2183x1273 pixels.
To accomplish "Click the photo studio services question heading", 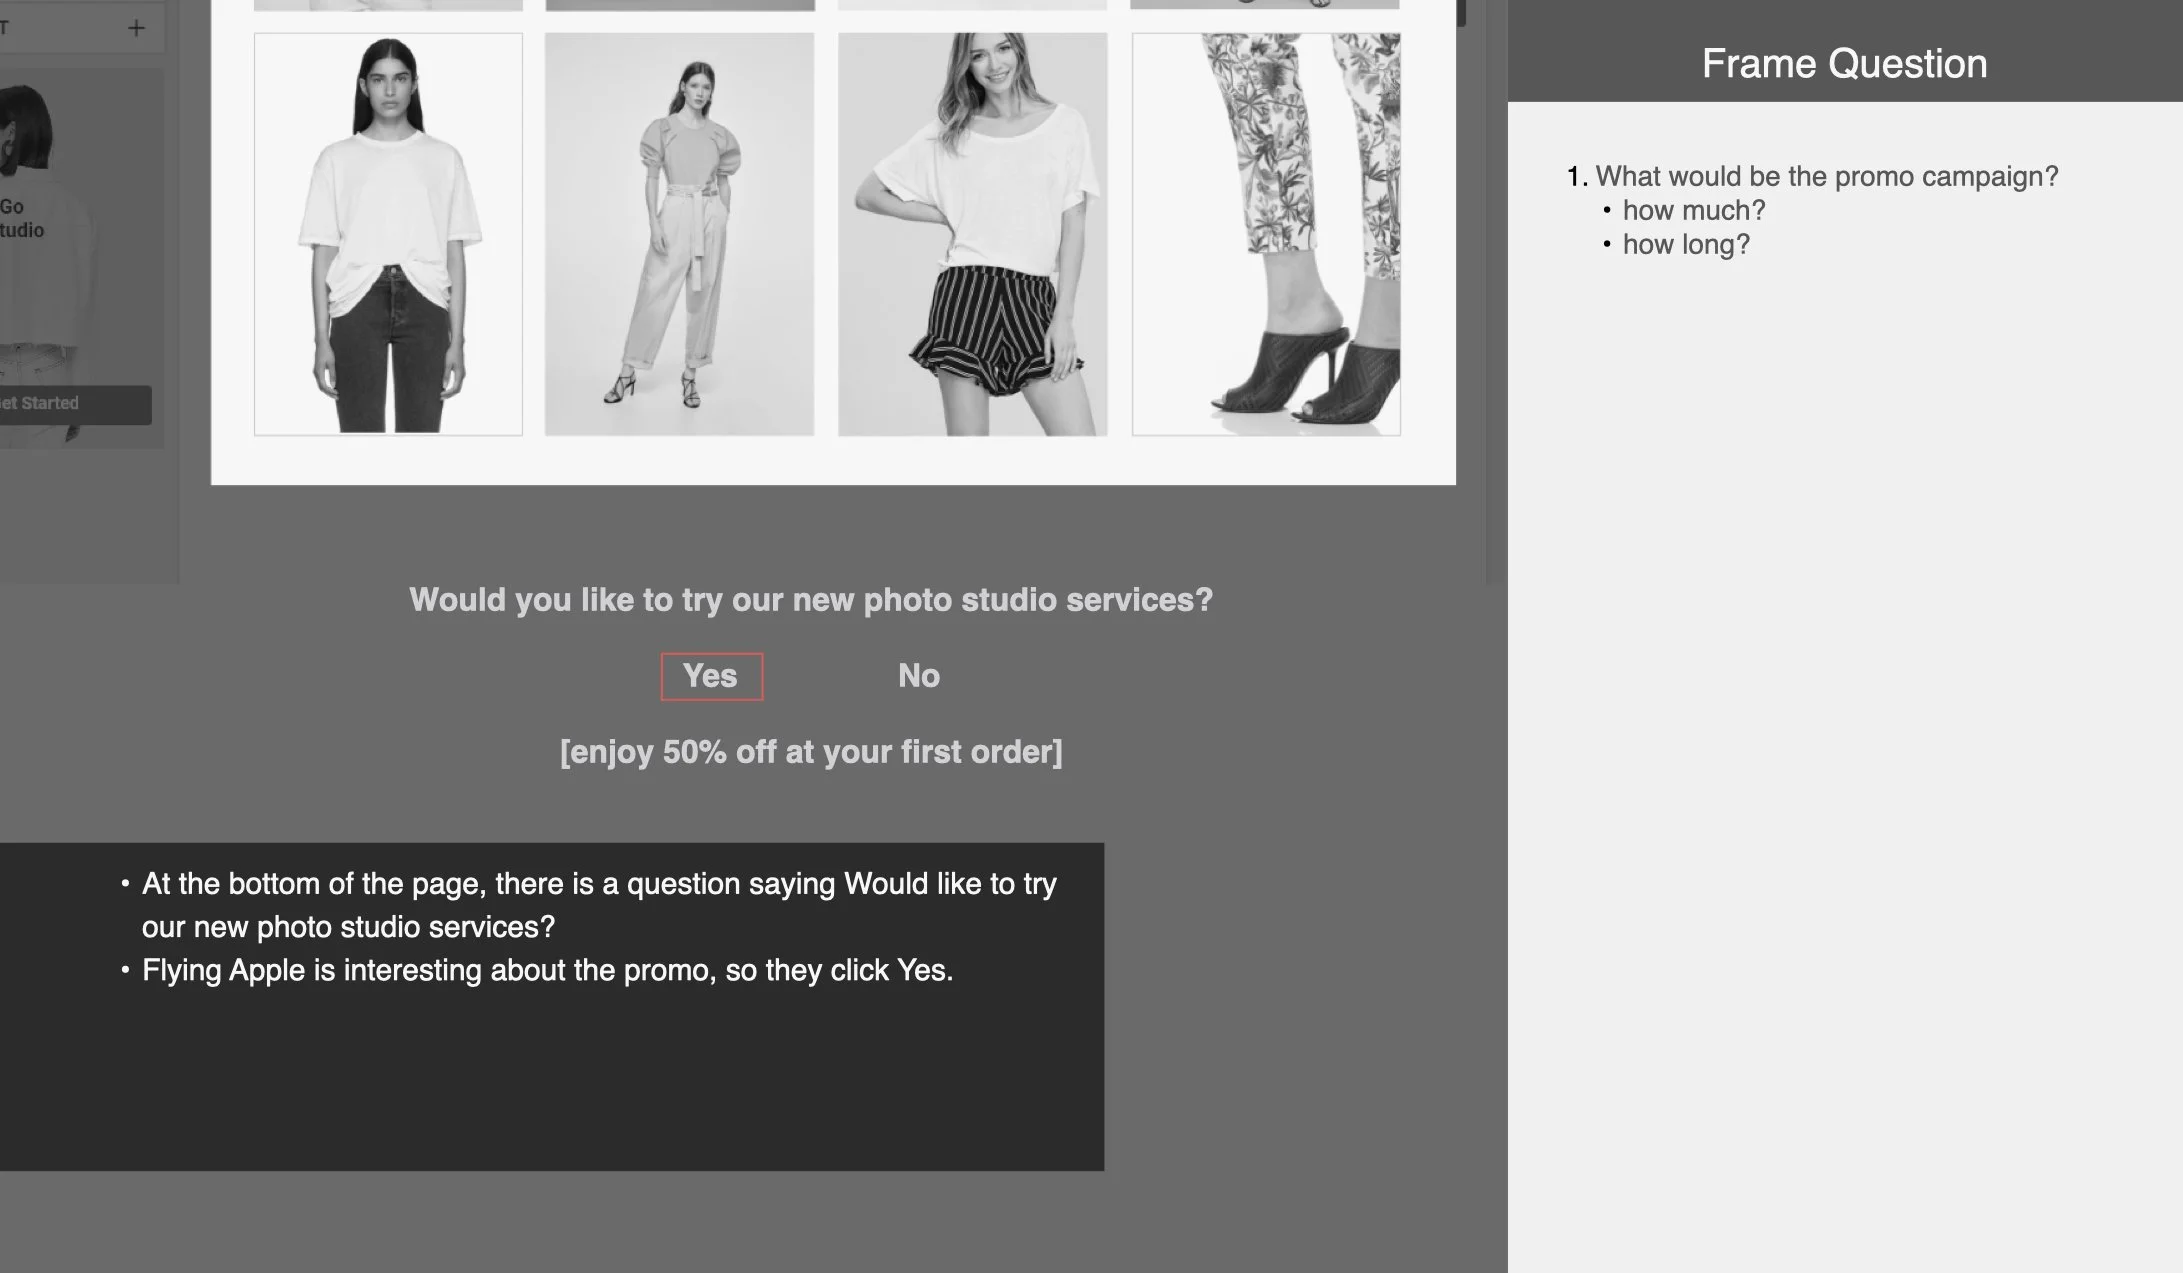I will (x=811, y=600).
